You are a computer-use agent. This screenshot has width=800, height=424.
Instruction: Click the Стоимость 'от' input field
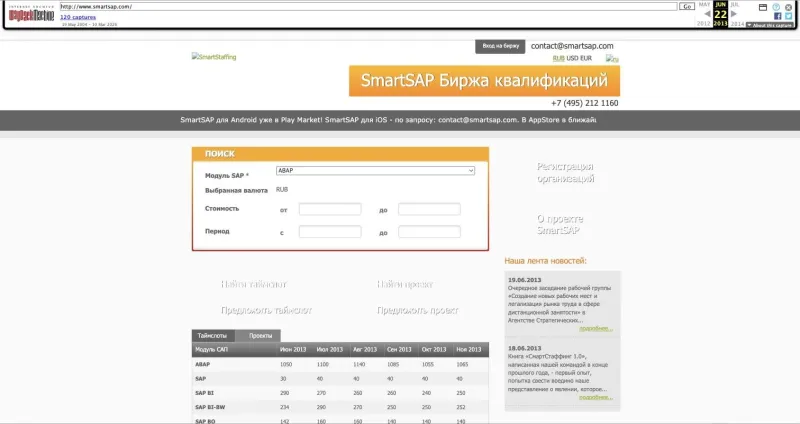point(330,209)
